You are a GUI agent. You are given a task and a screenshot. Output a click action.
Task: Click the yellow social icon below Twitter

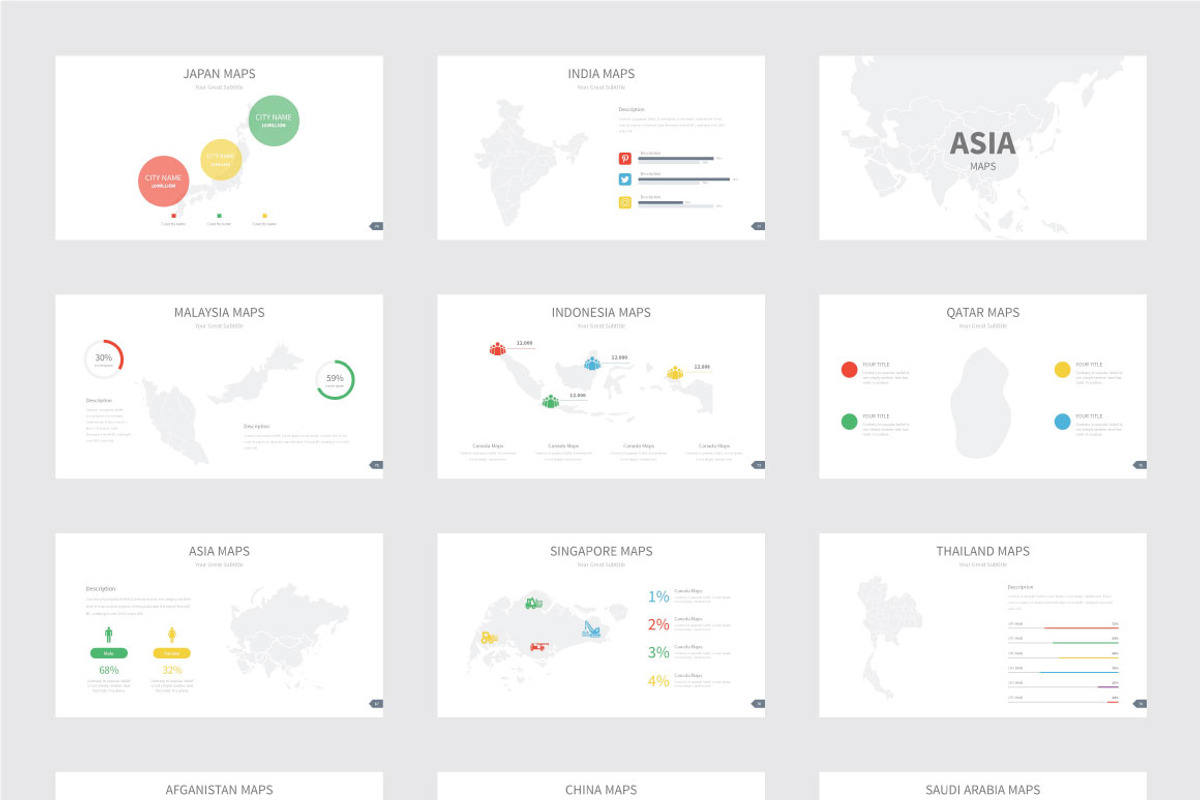[x=625, y=202]
